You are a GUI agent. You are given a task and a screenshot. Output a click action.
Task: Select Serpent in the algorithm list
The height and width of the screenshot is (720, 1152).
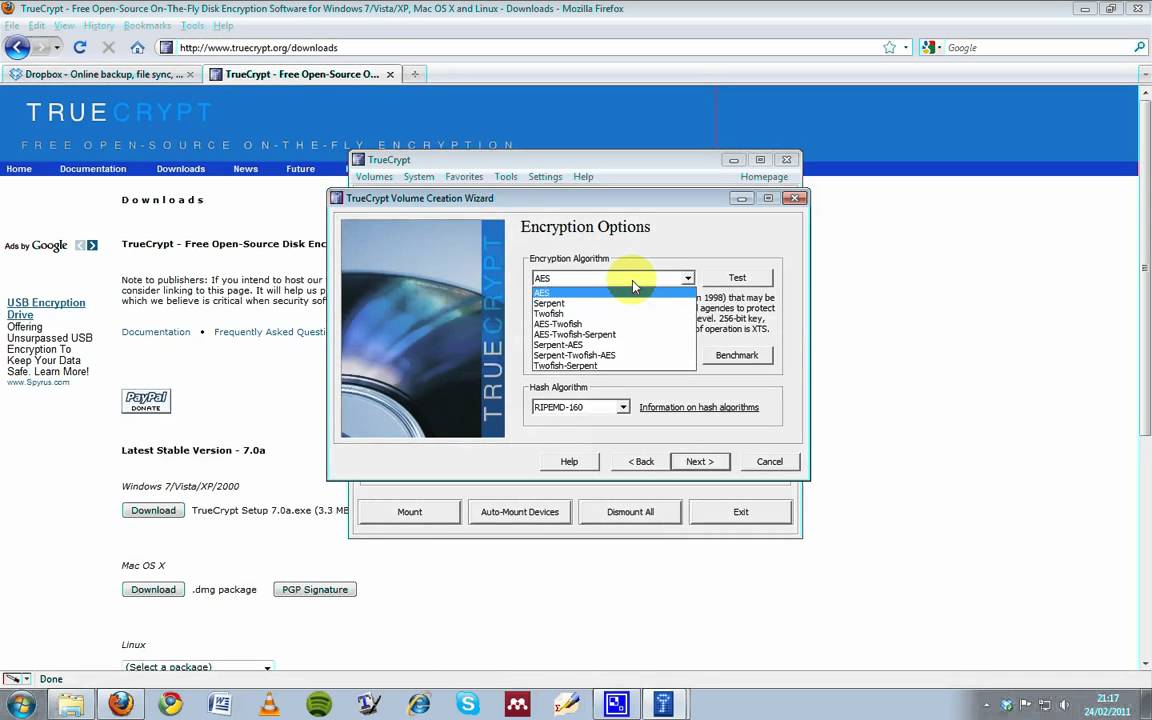click(x=614, y=303)
